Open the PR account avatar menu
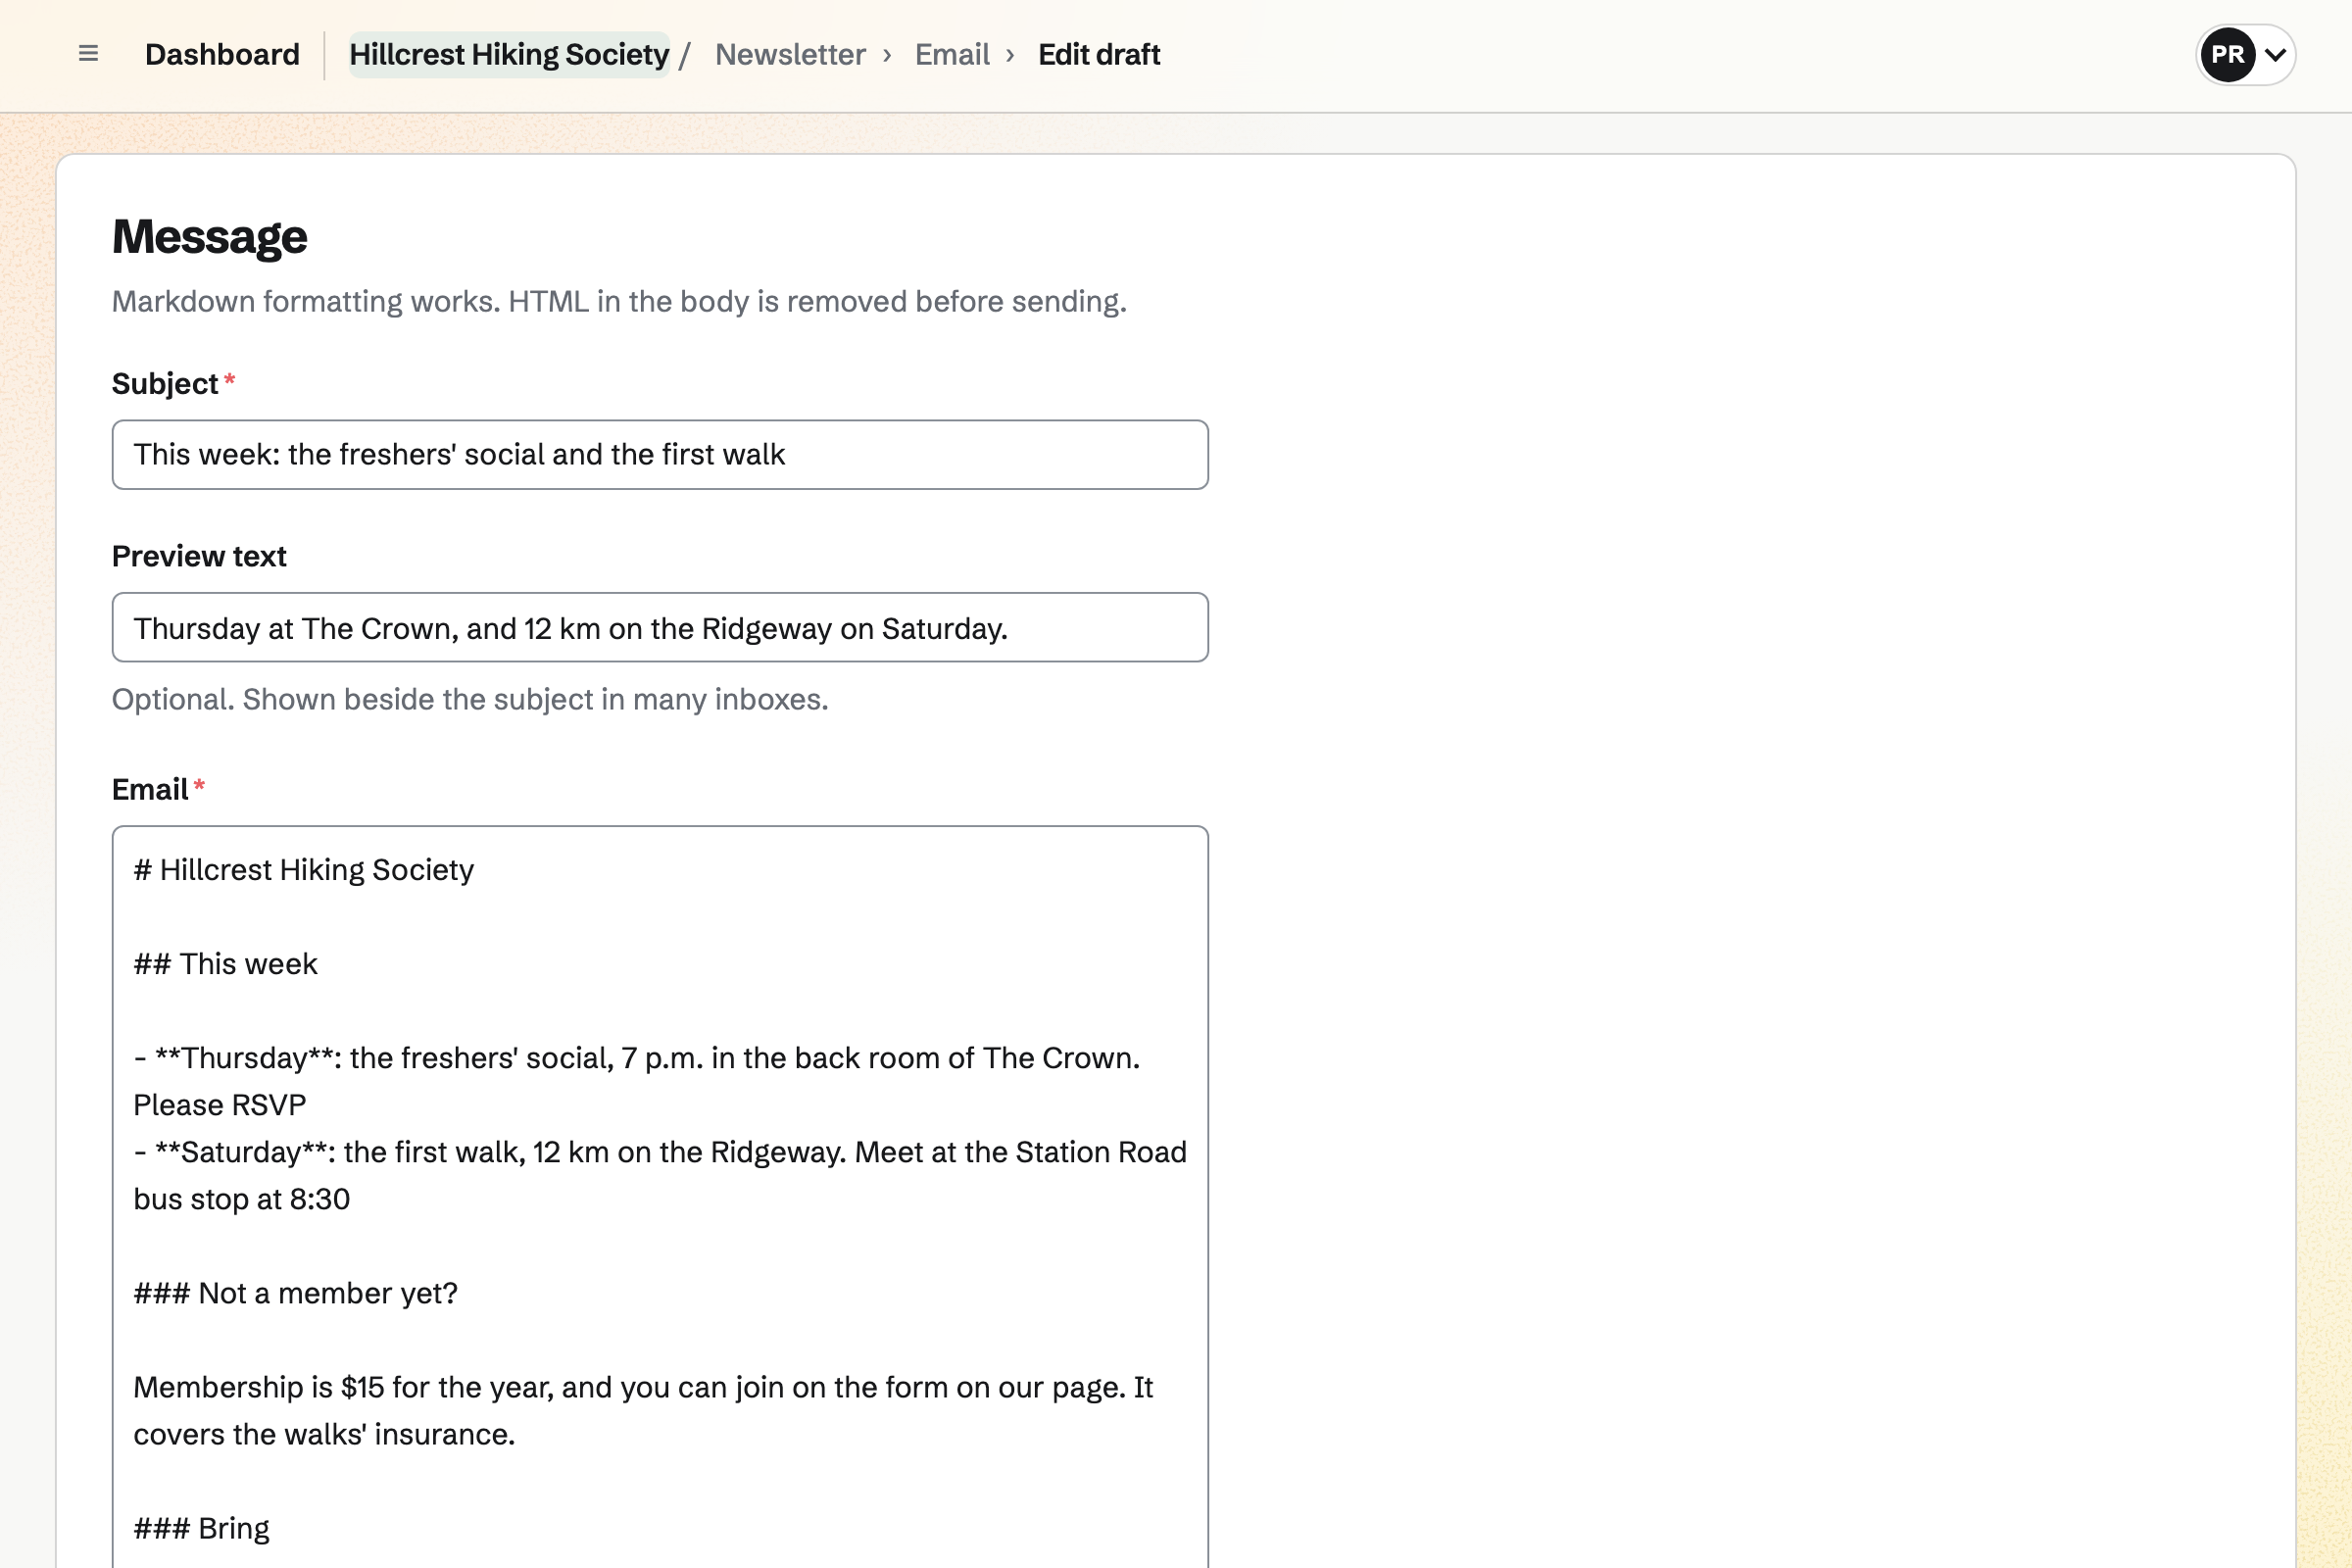This screenshot has height=1568, width=2352. coord(2227,54)
